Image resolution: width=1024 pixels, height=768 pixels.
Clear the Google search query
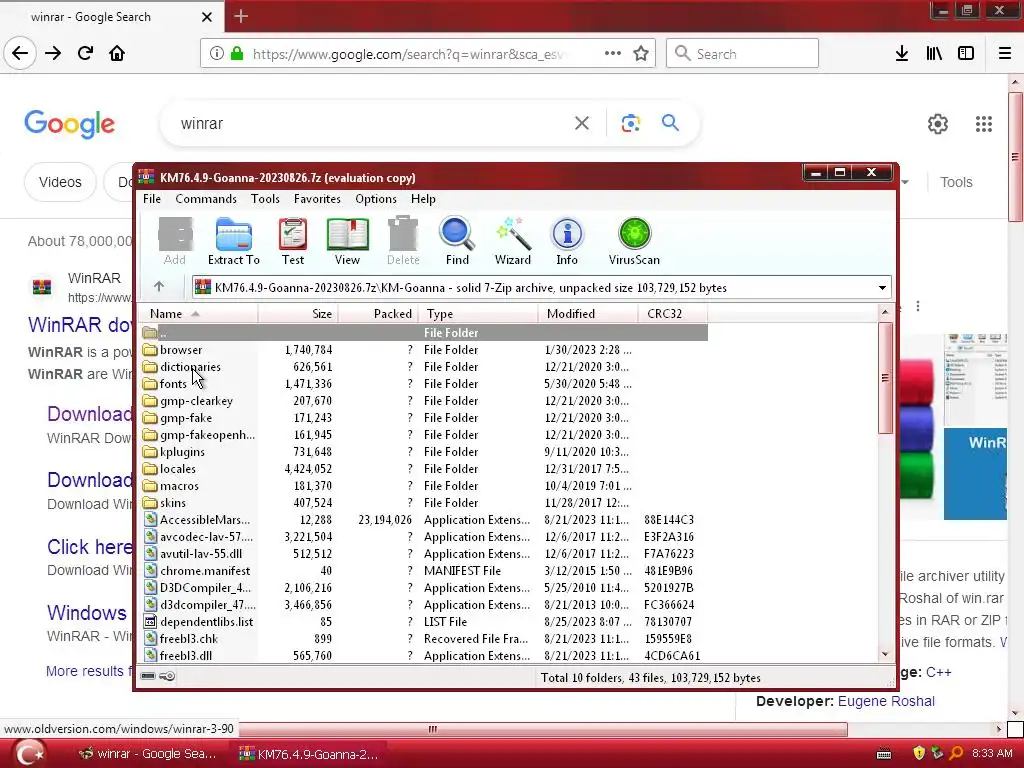coord(582,123)
